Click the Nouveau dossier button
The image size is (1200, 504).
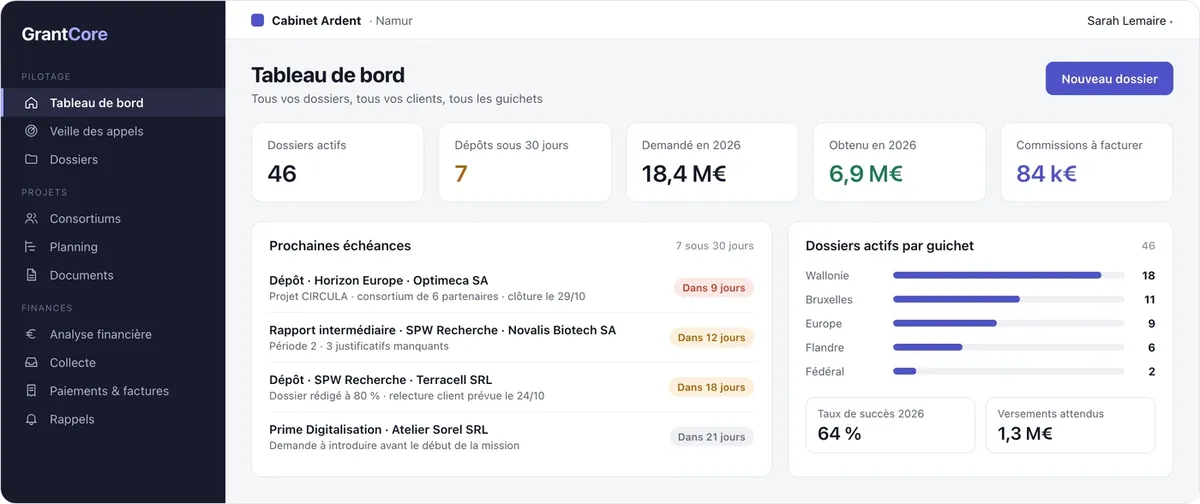pyautogui.click(x=1109, y=79)
